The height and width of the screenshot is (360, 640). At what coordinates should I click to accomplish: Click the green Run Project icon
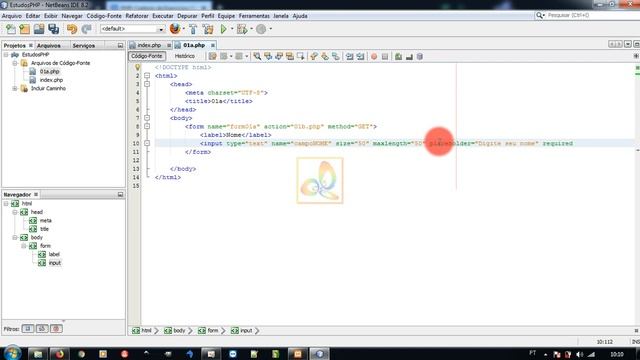[224, 29]
